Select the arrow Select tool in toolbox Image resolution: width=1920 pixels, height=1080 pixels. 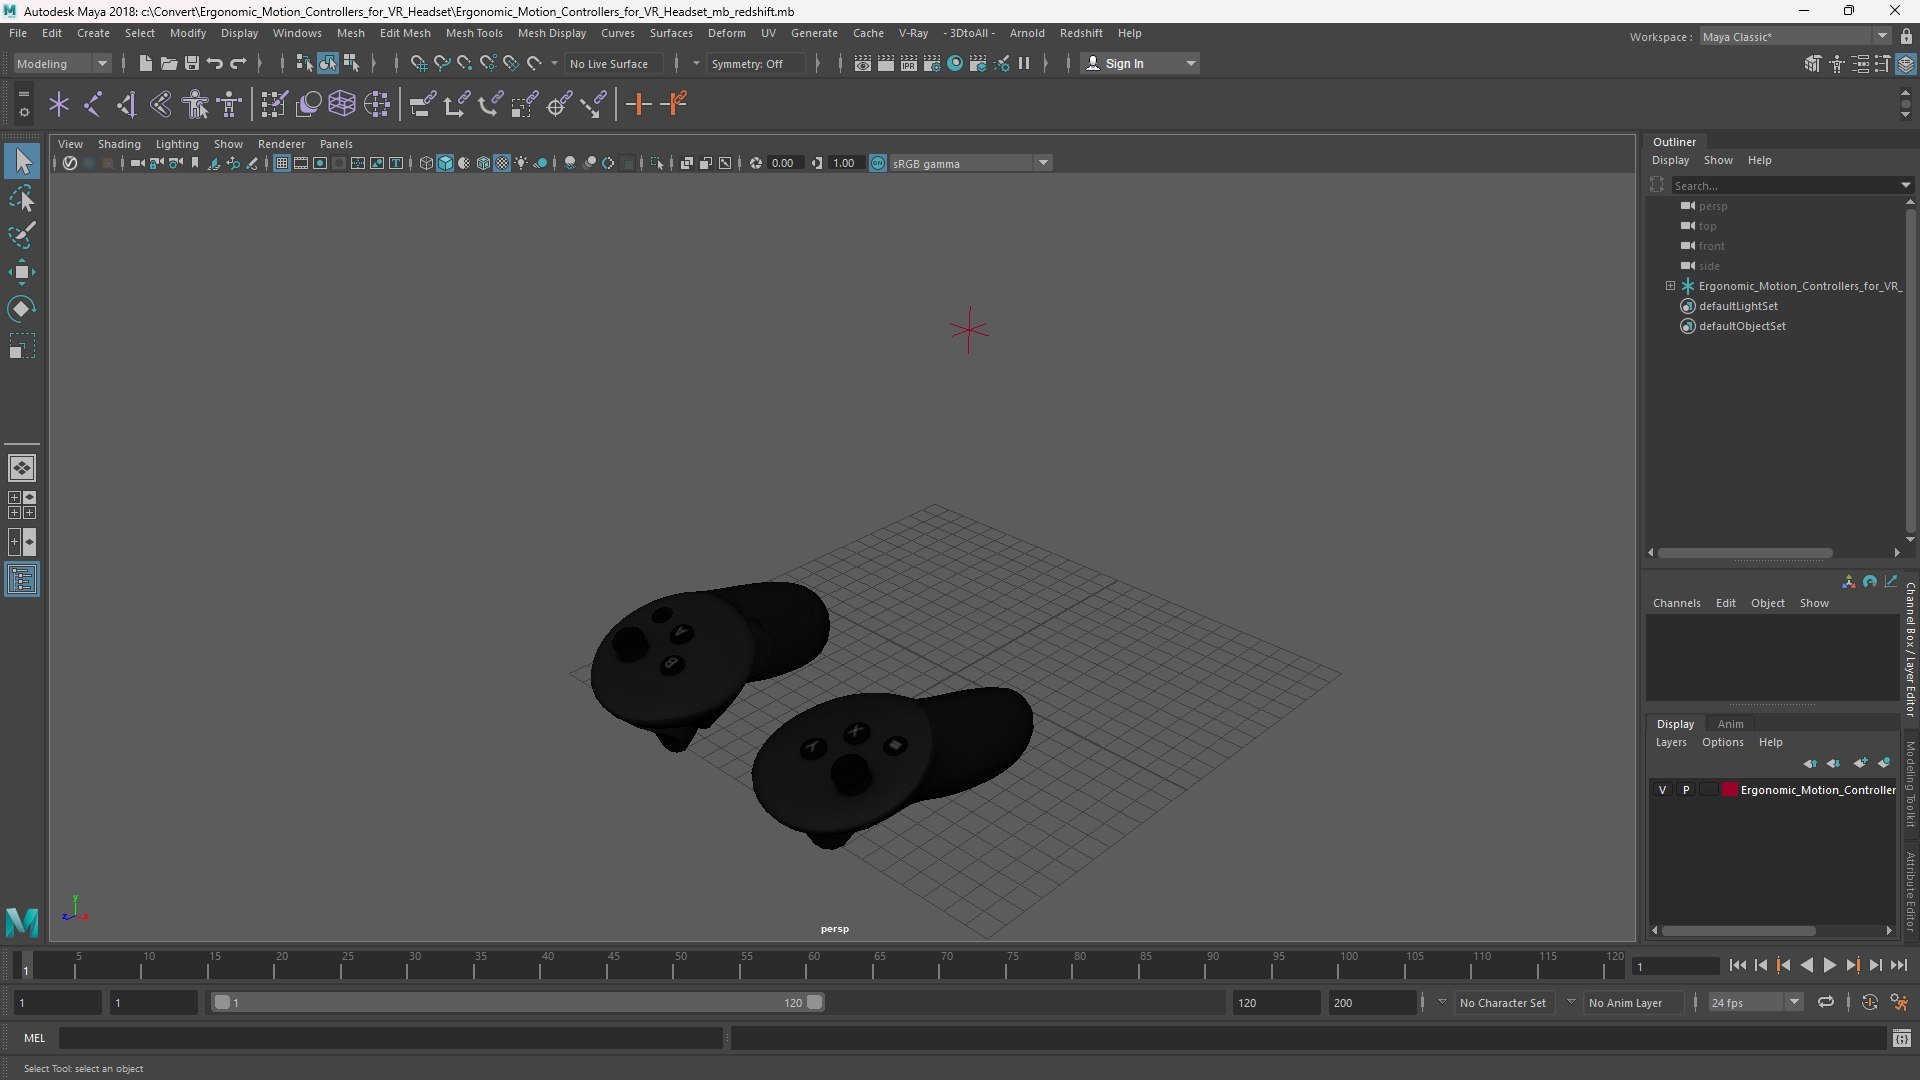[x=22, y=161]
